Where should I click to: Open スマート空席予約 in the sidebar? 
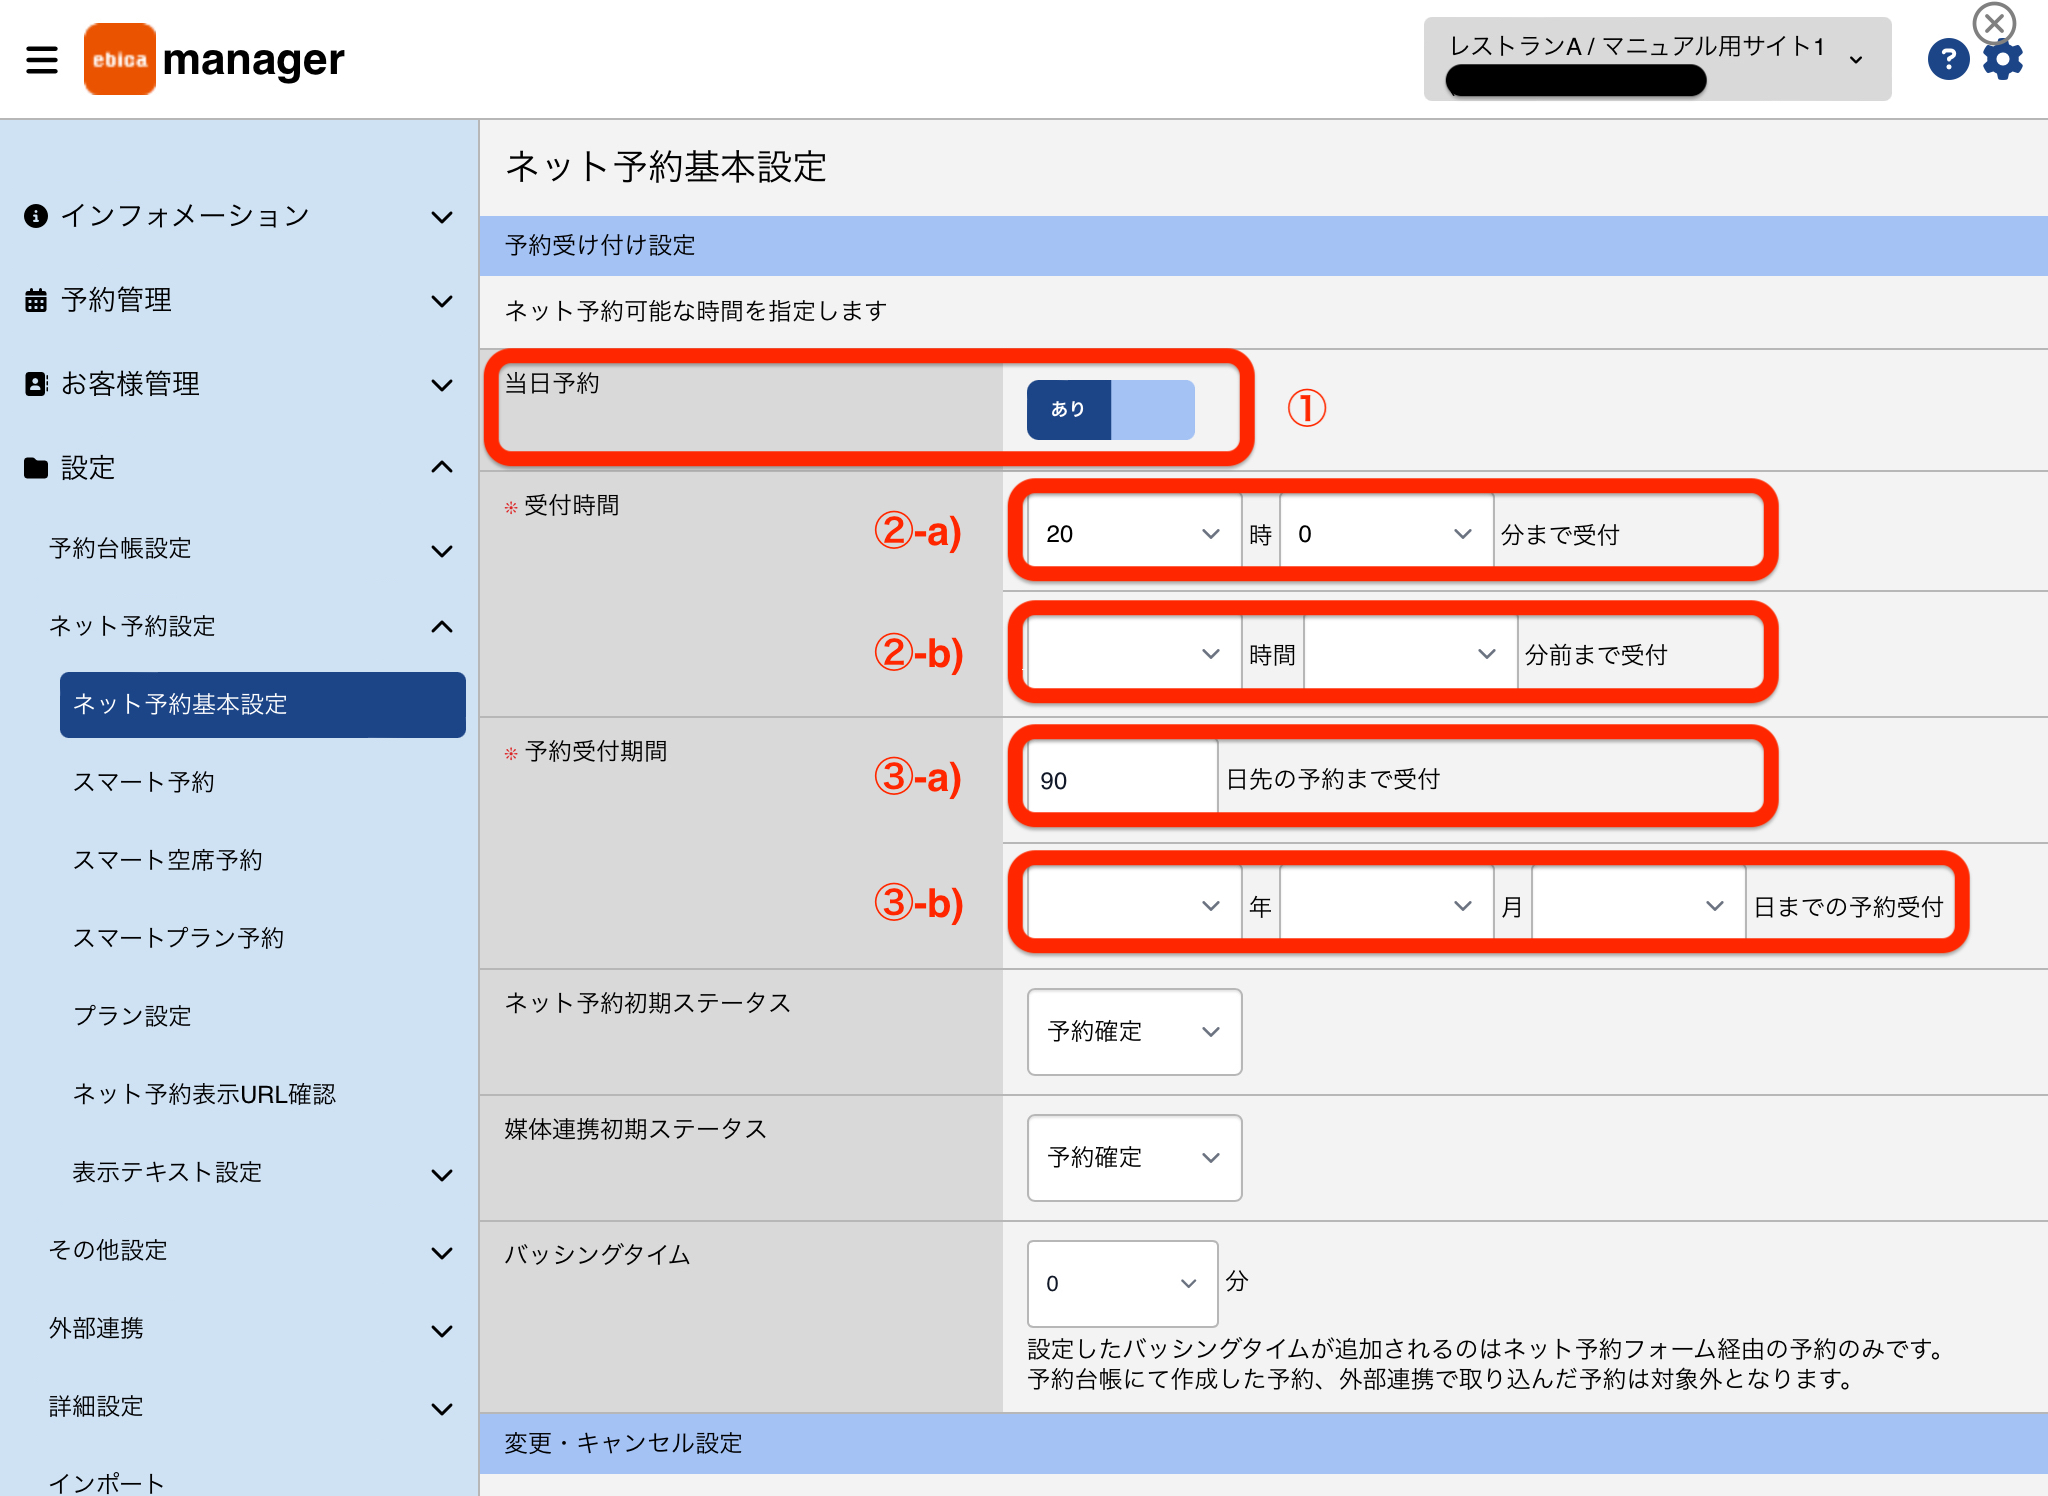[168, 861]
